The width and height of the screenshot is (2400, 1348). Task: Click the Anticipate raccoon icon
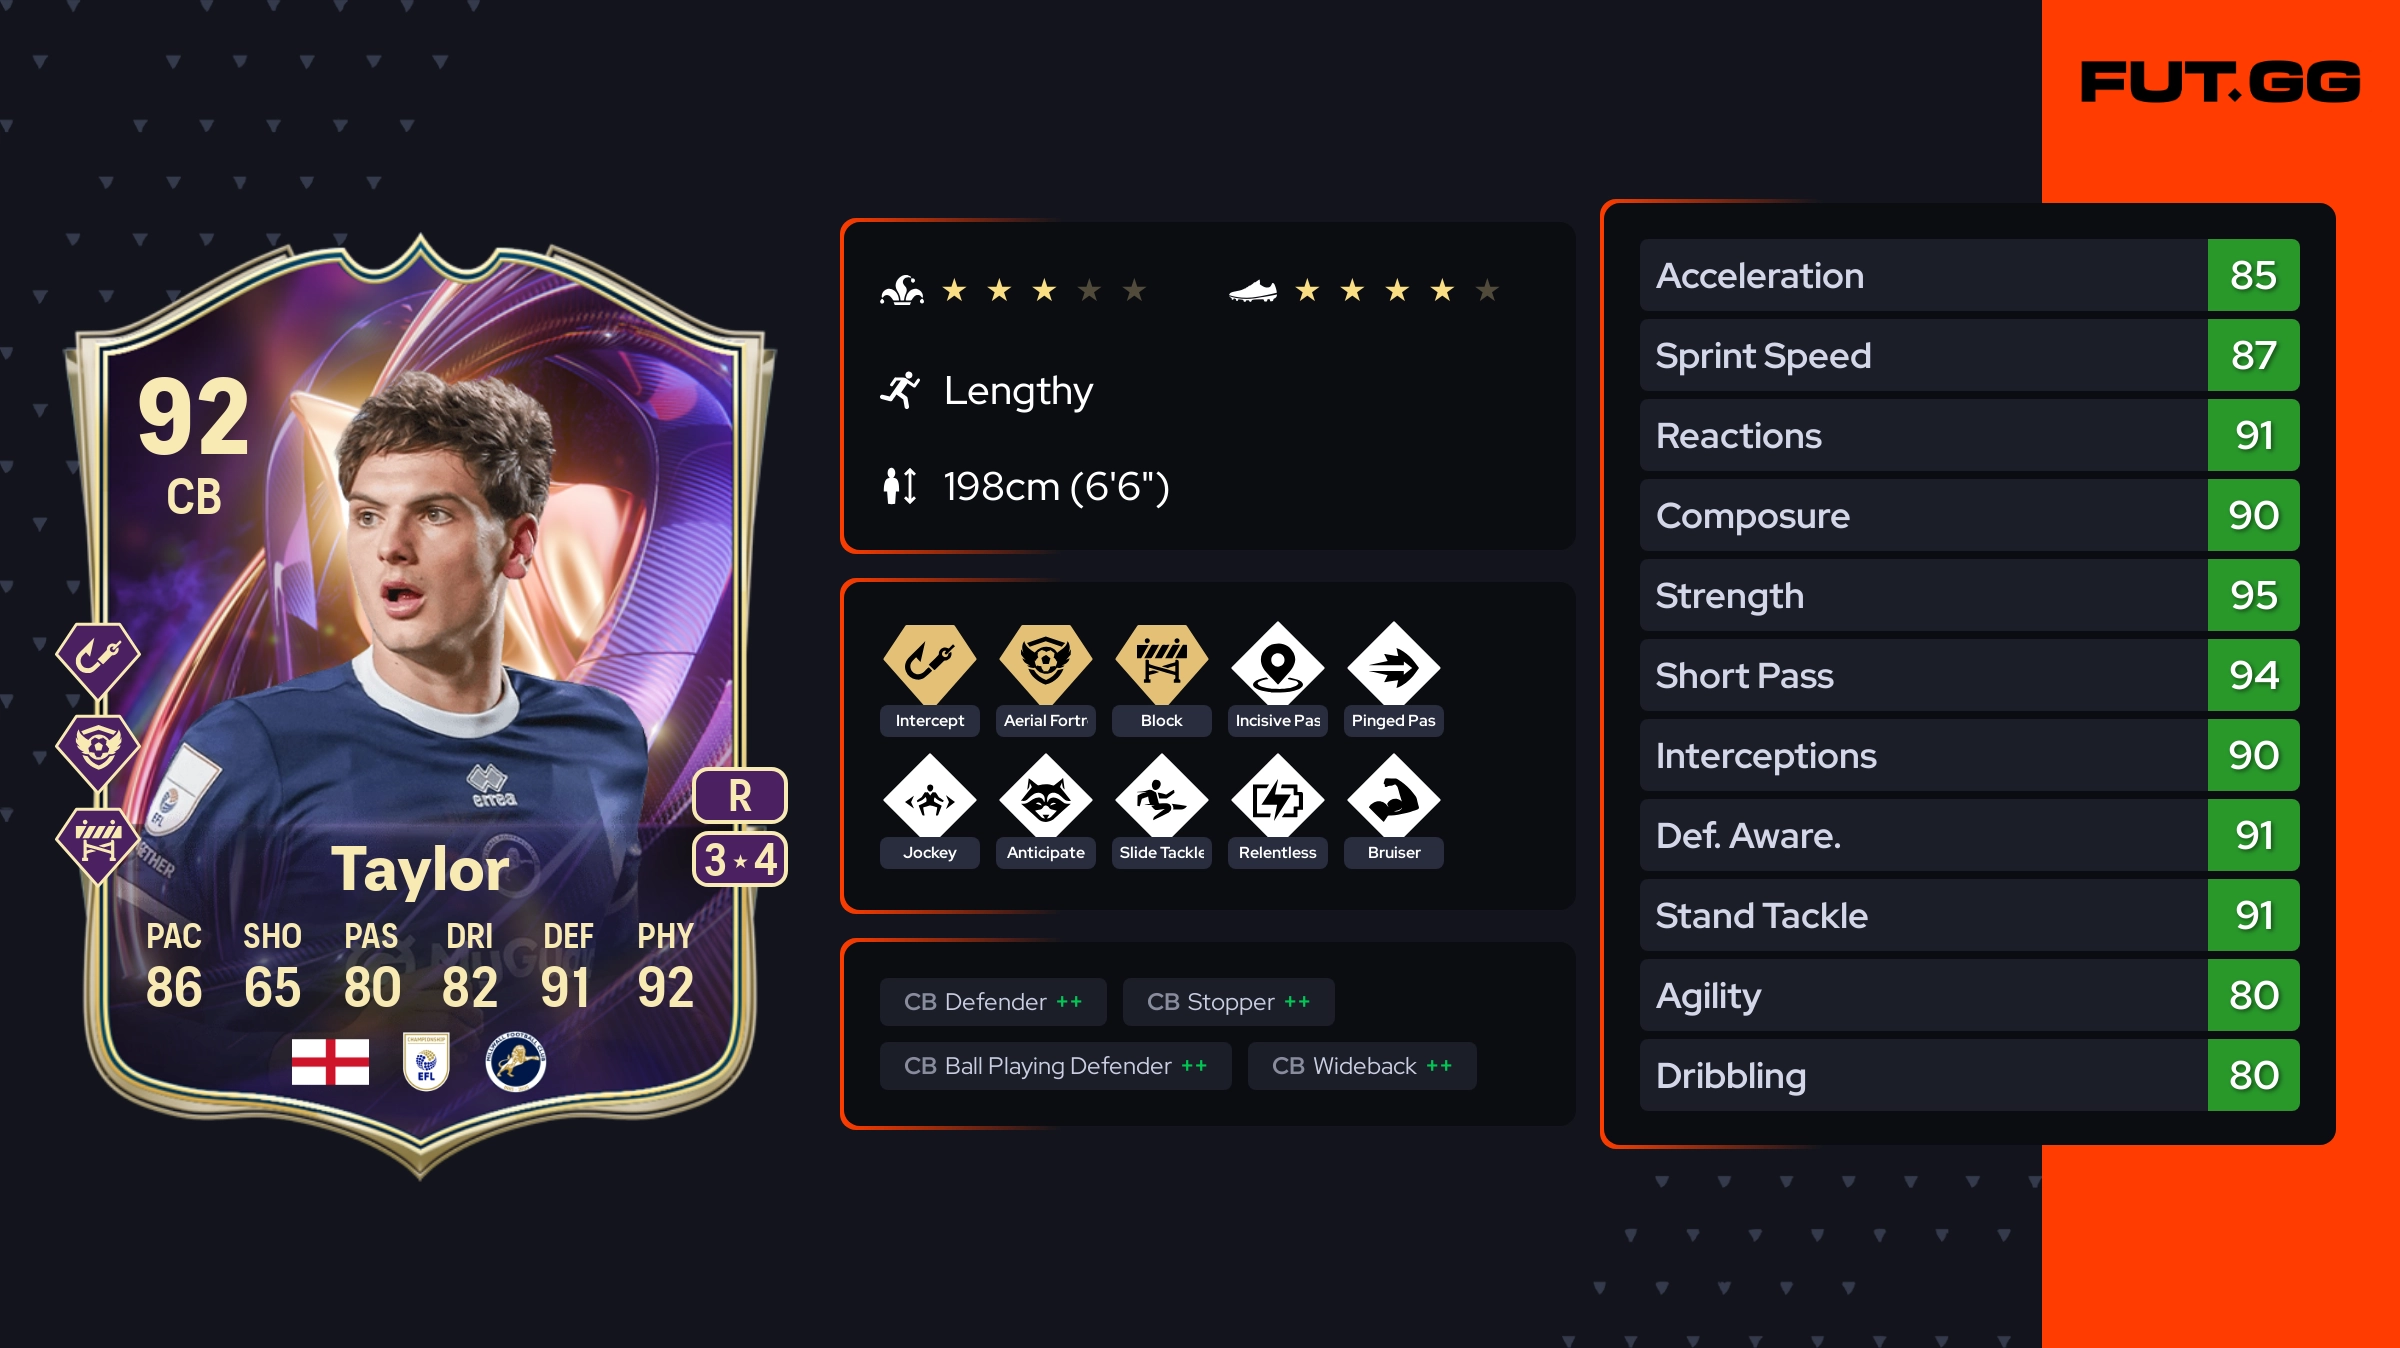click(x=1045, y=796)
